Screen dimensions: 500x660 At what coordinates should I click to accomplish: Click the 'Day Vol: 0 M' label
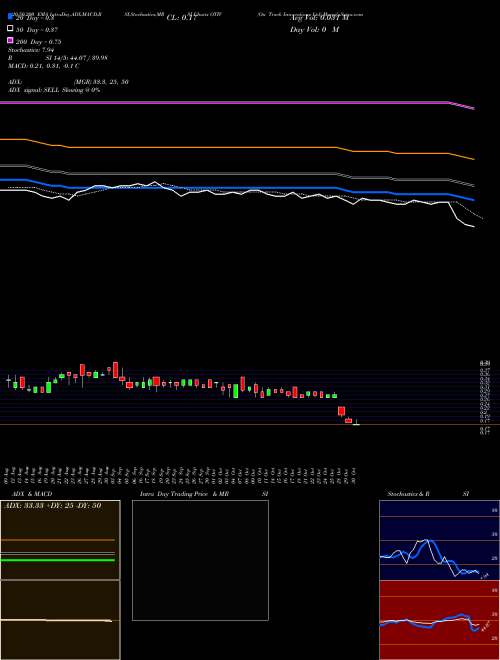[314, 29]
